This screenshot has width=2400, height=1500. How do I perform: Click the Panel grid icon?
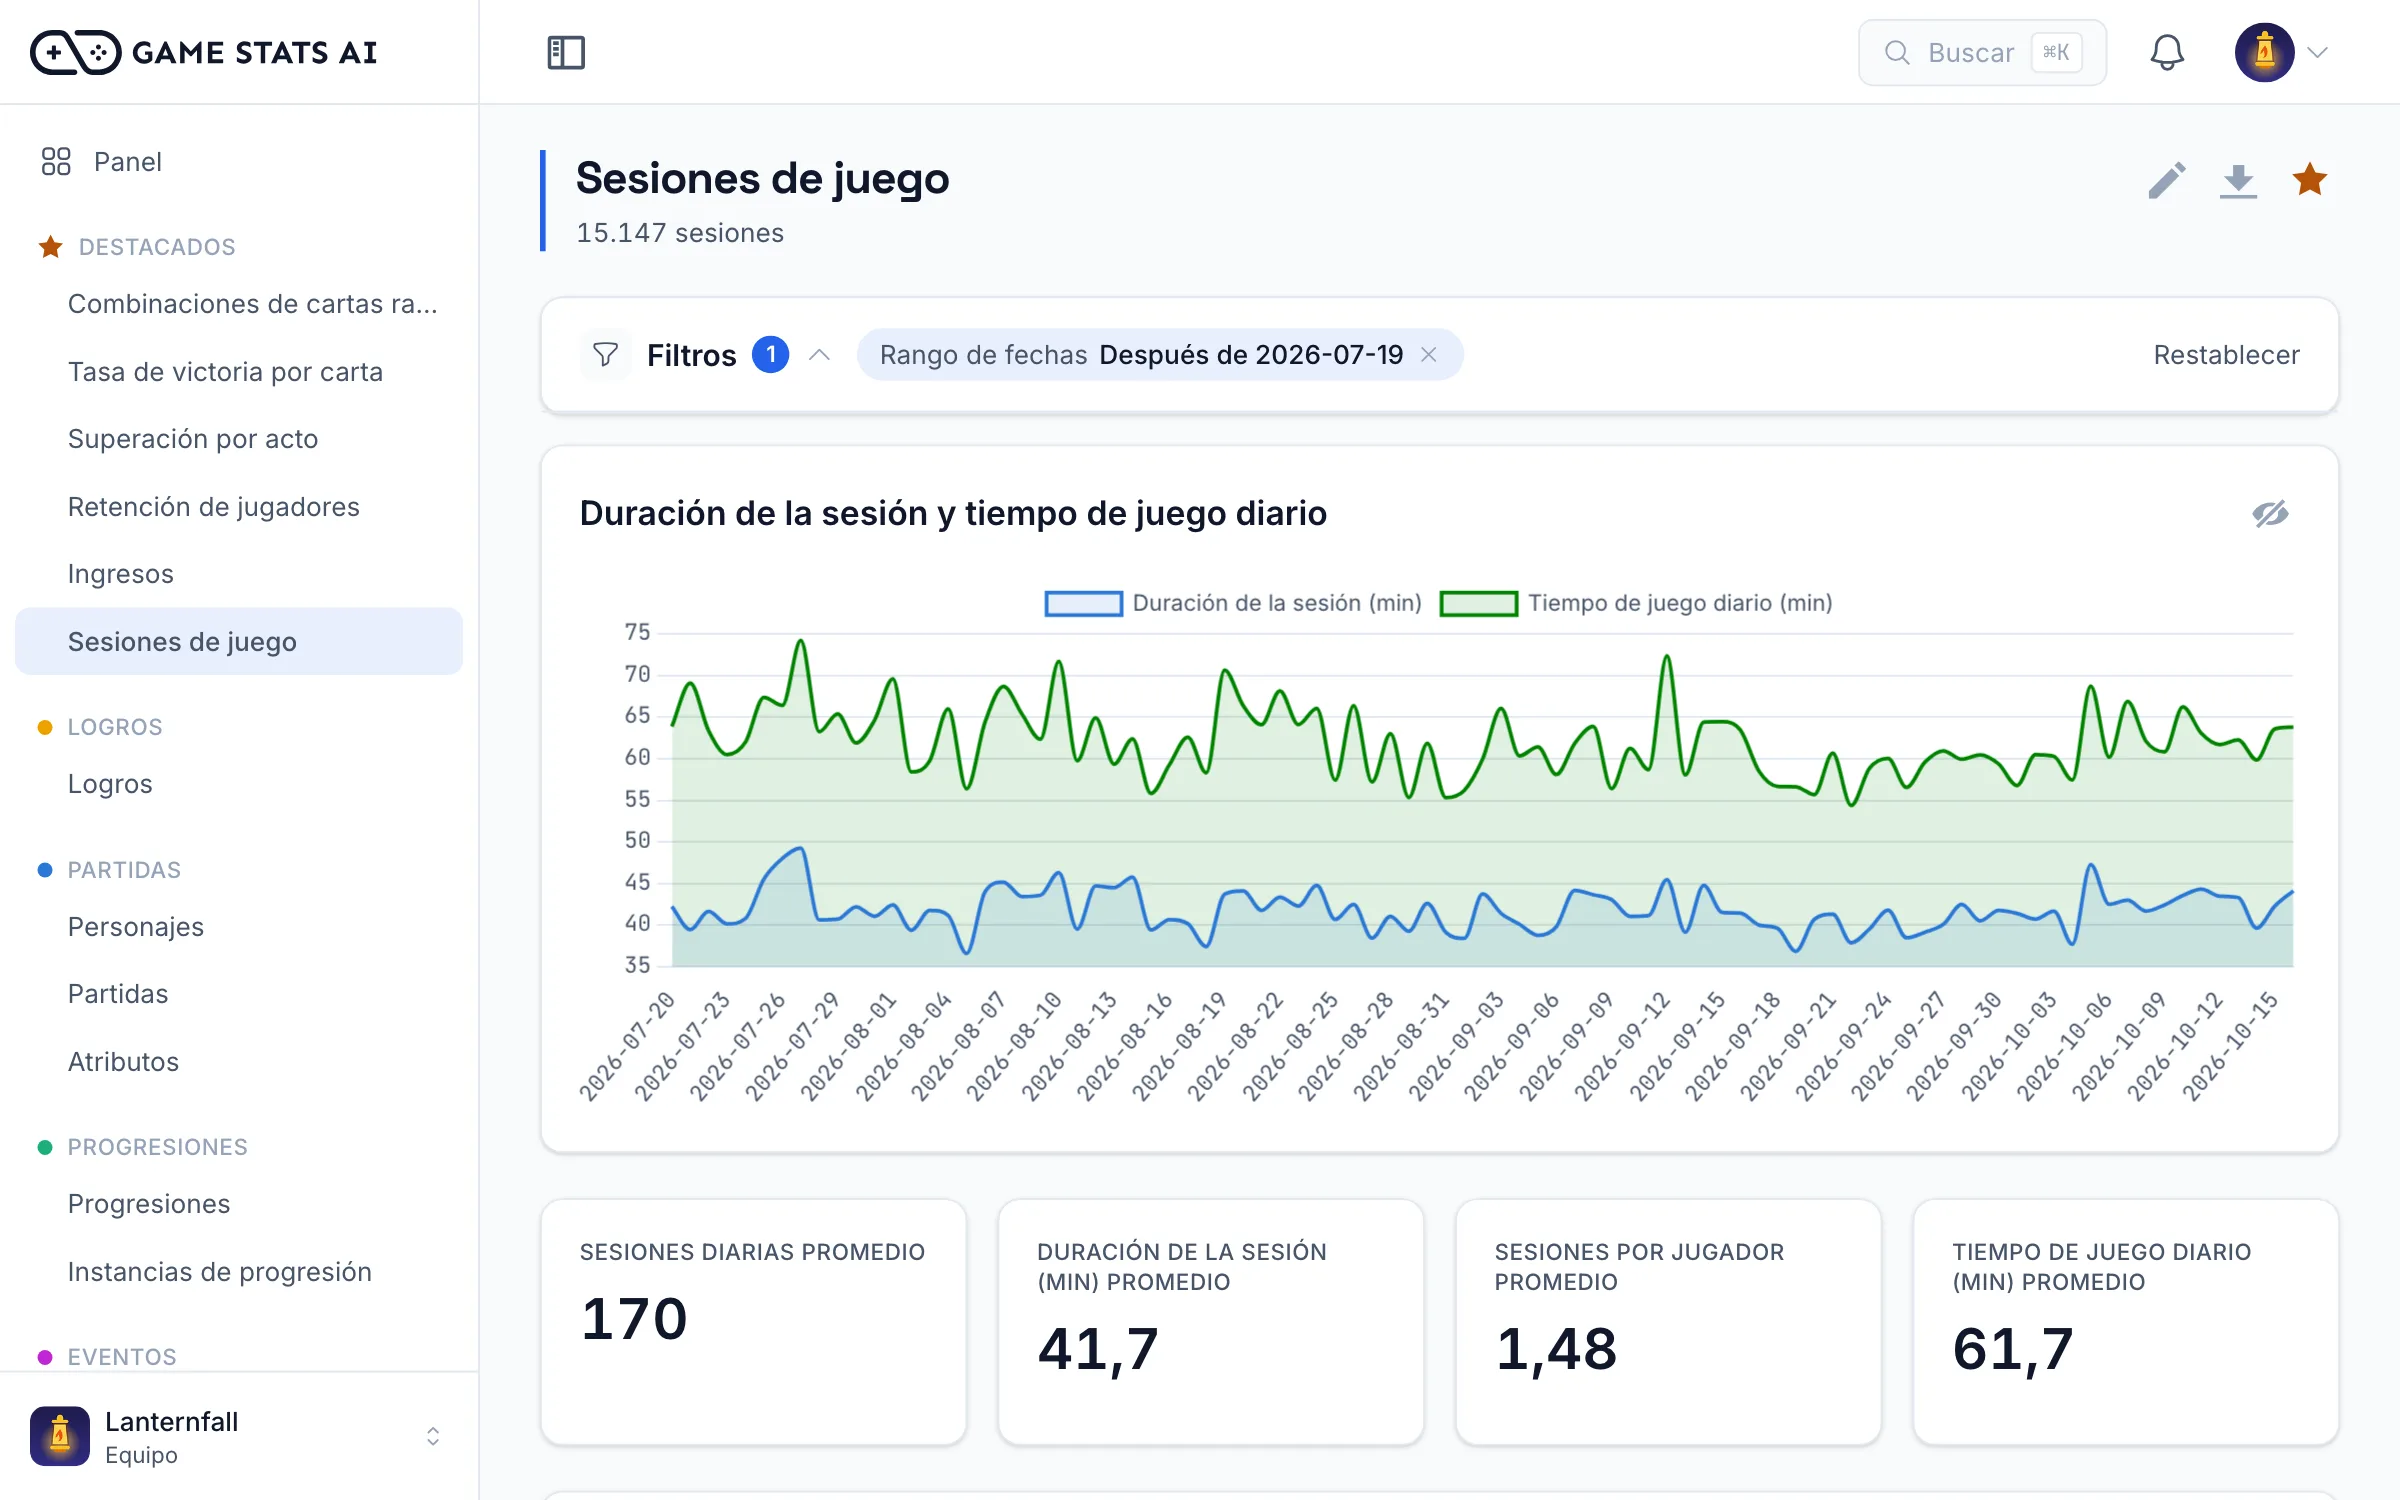(56, 162)
